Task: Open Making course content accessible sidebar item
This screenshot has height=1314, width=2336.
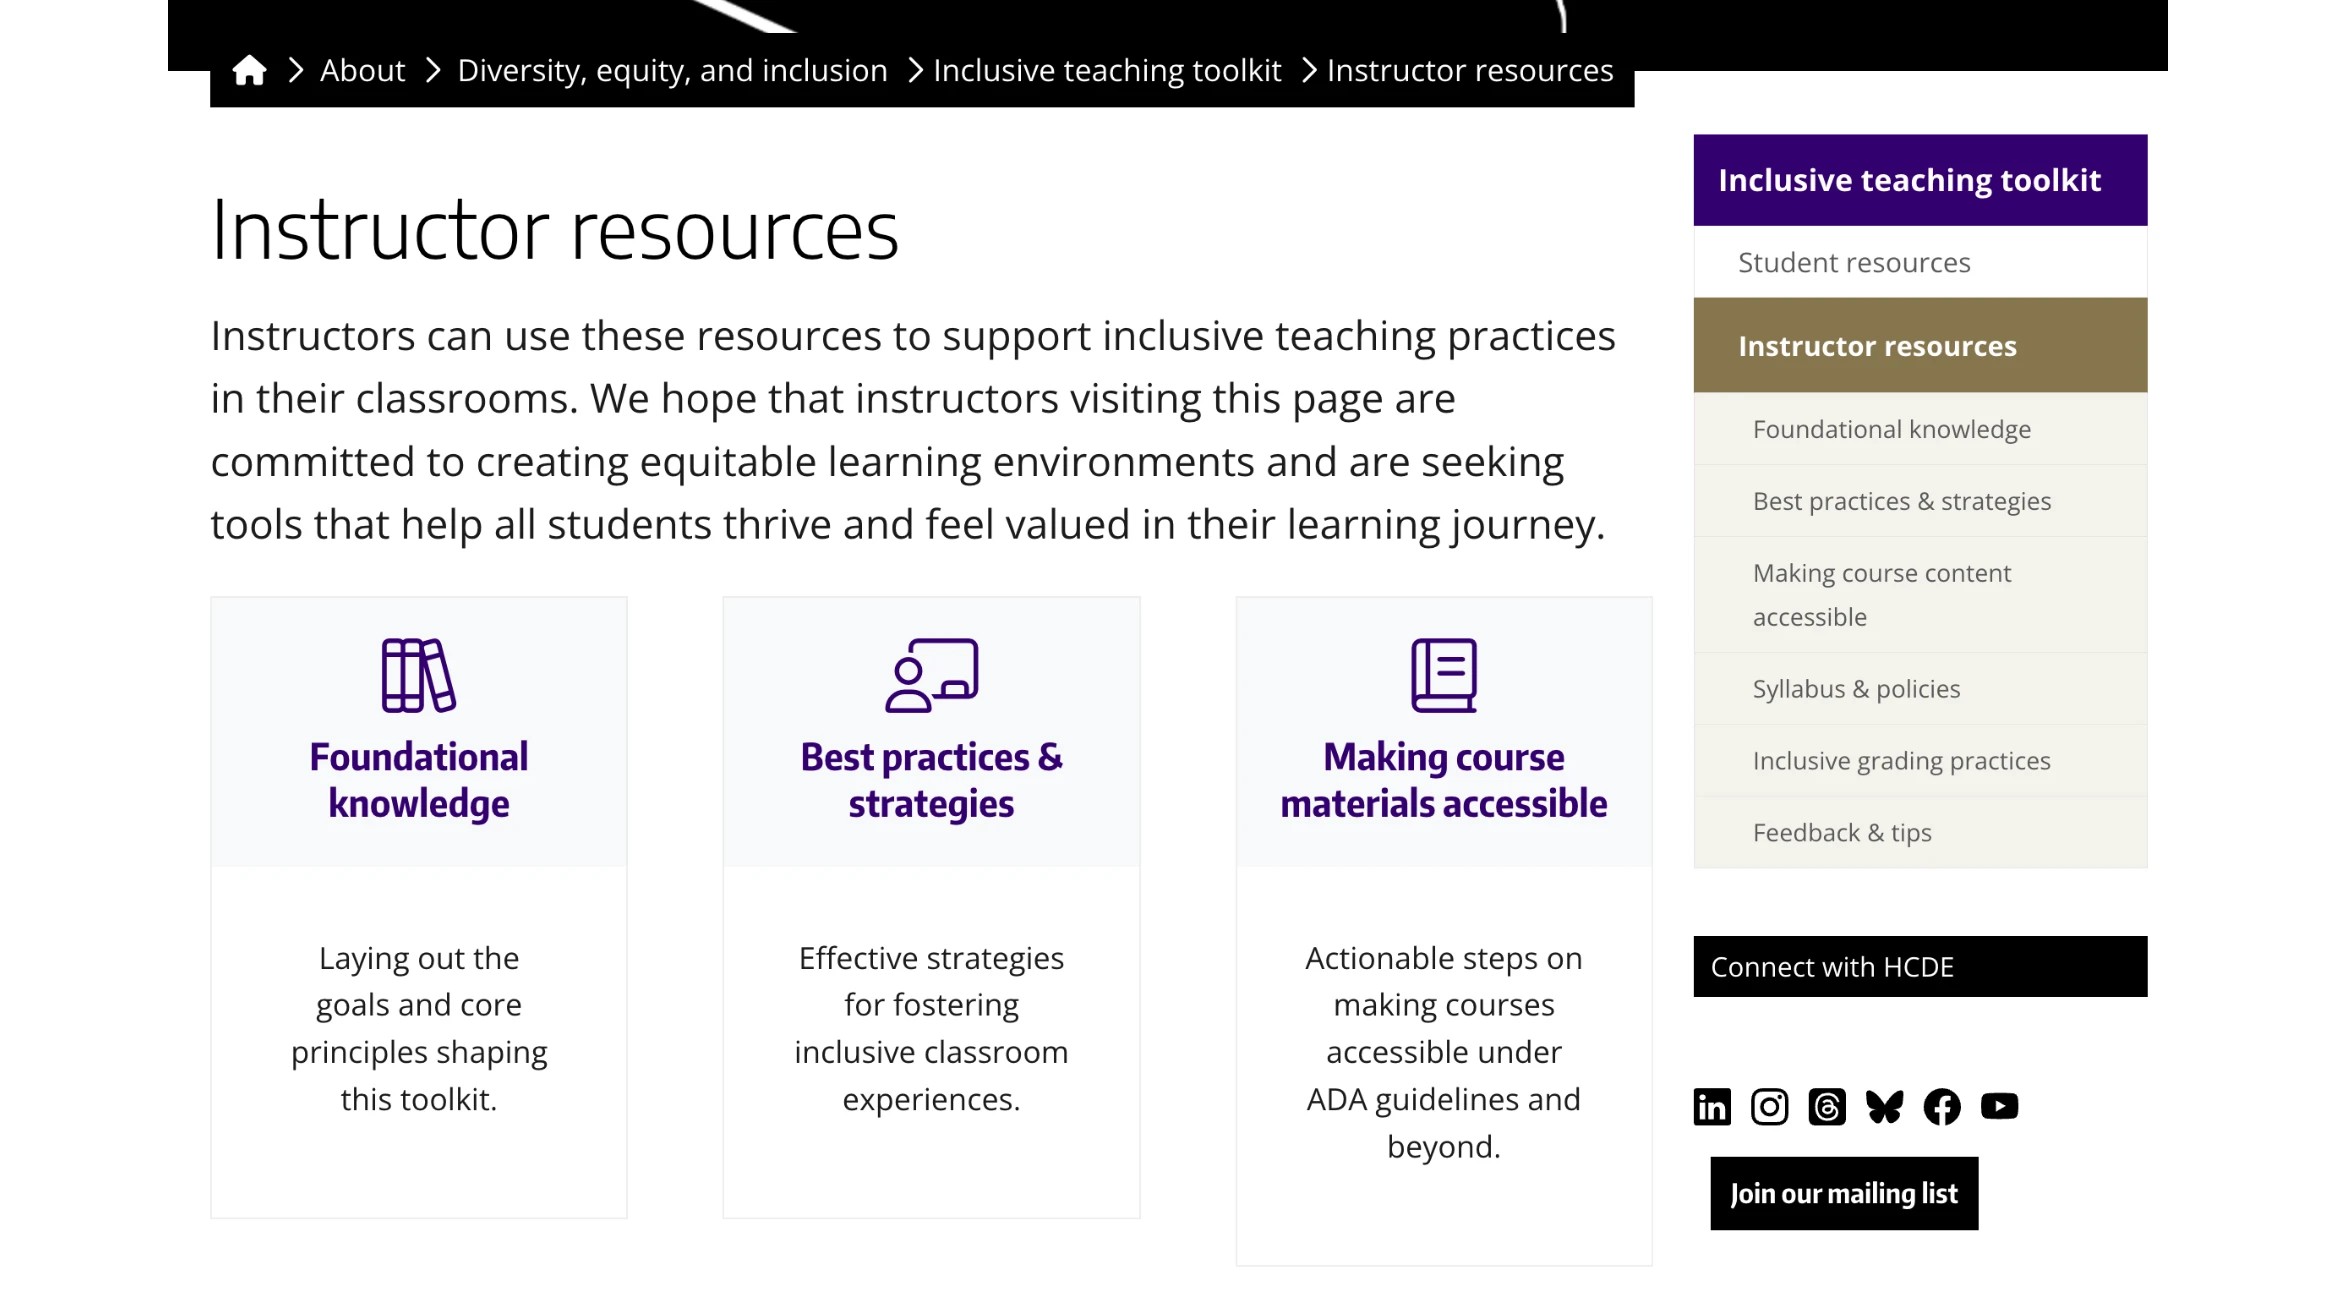Action: [x=1920, y=595]
